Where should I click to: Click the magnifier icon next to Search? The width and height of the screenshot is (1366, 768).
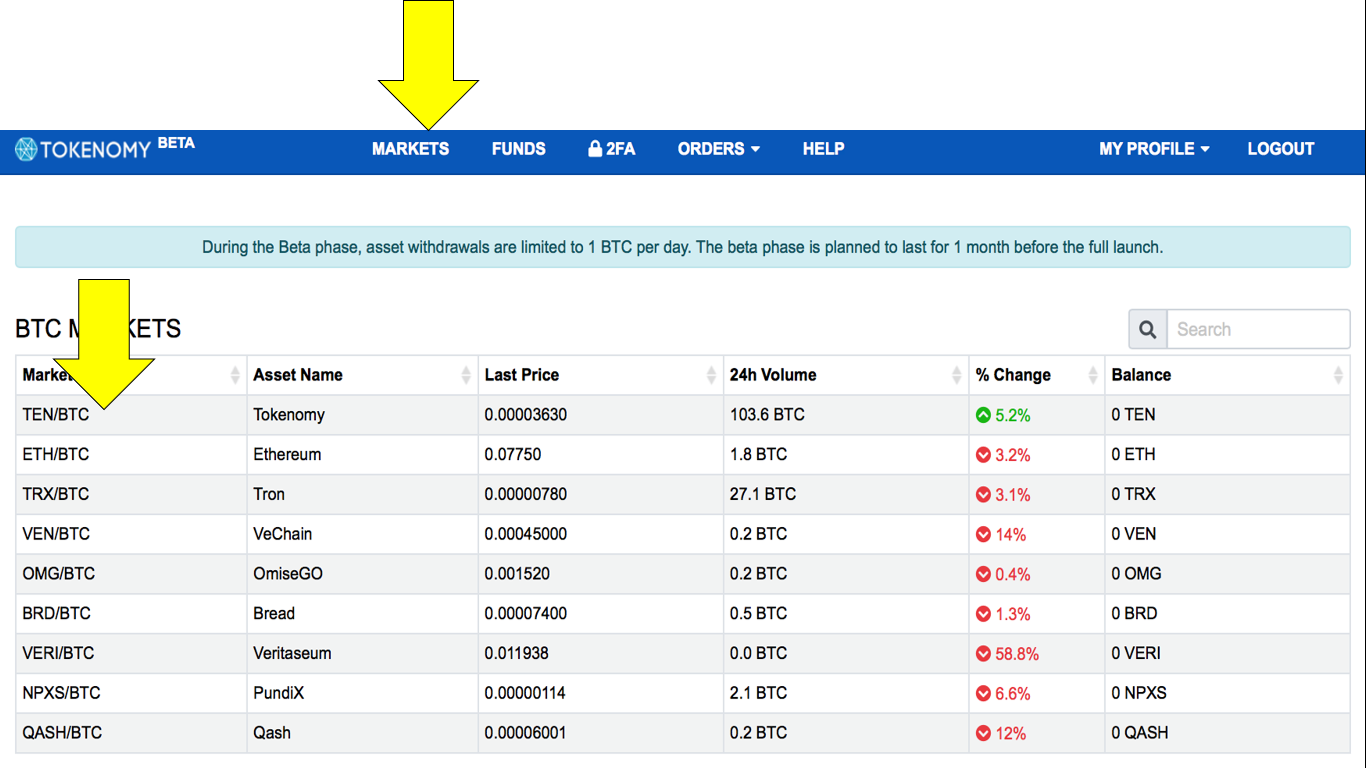pyautogui.click(x=1148, y=329)
